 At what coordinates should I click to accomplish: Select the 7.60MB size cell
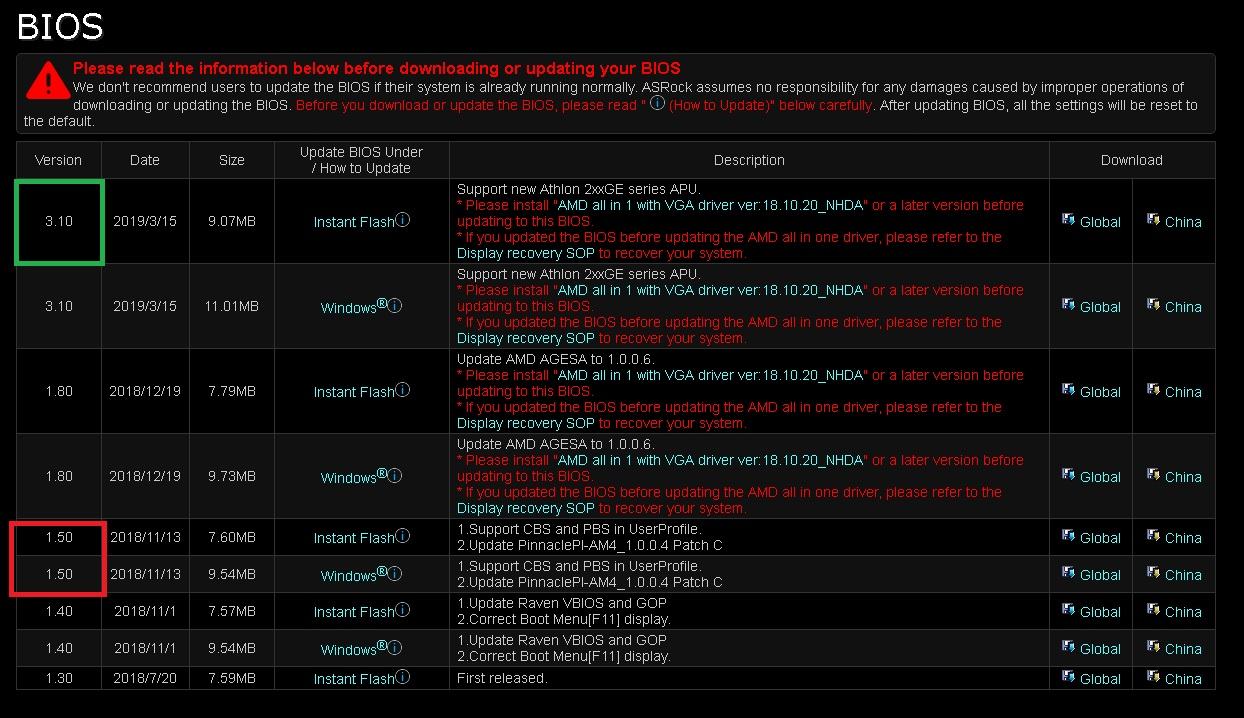click(x=231, y=537)
